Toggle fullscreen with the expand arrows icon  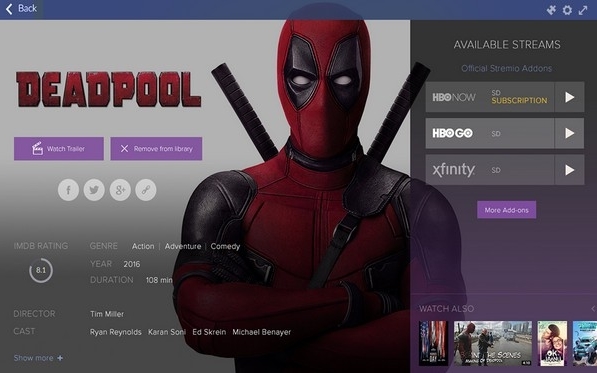583,10
